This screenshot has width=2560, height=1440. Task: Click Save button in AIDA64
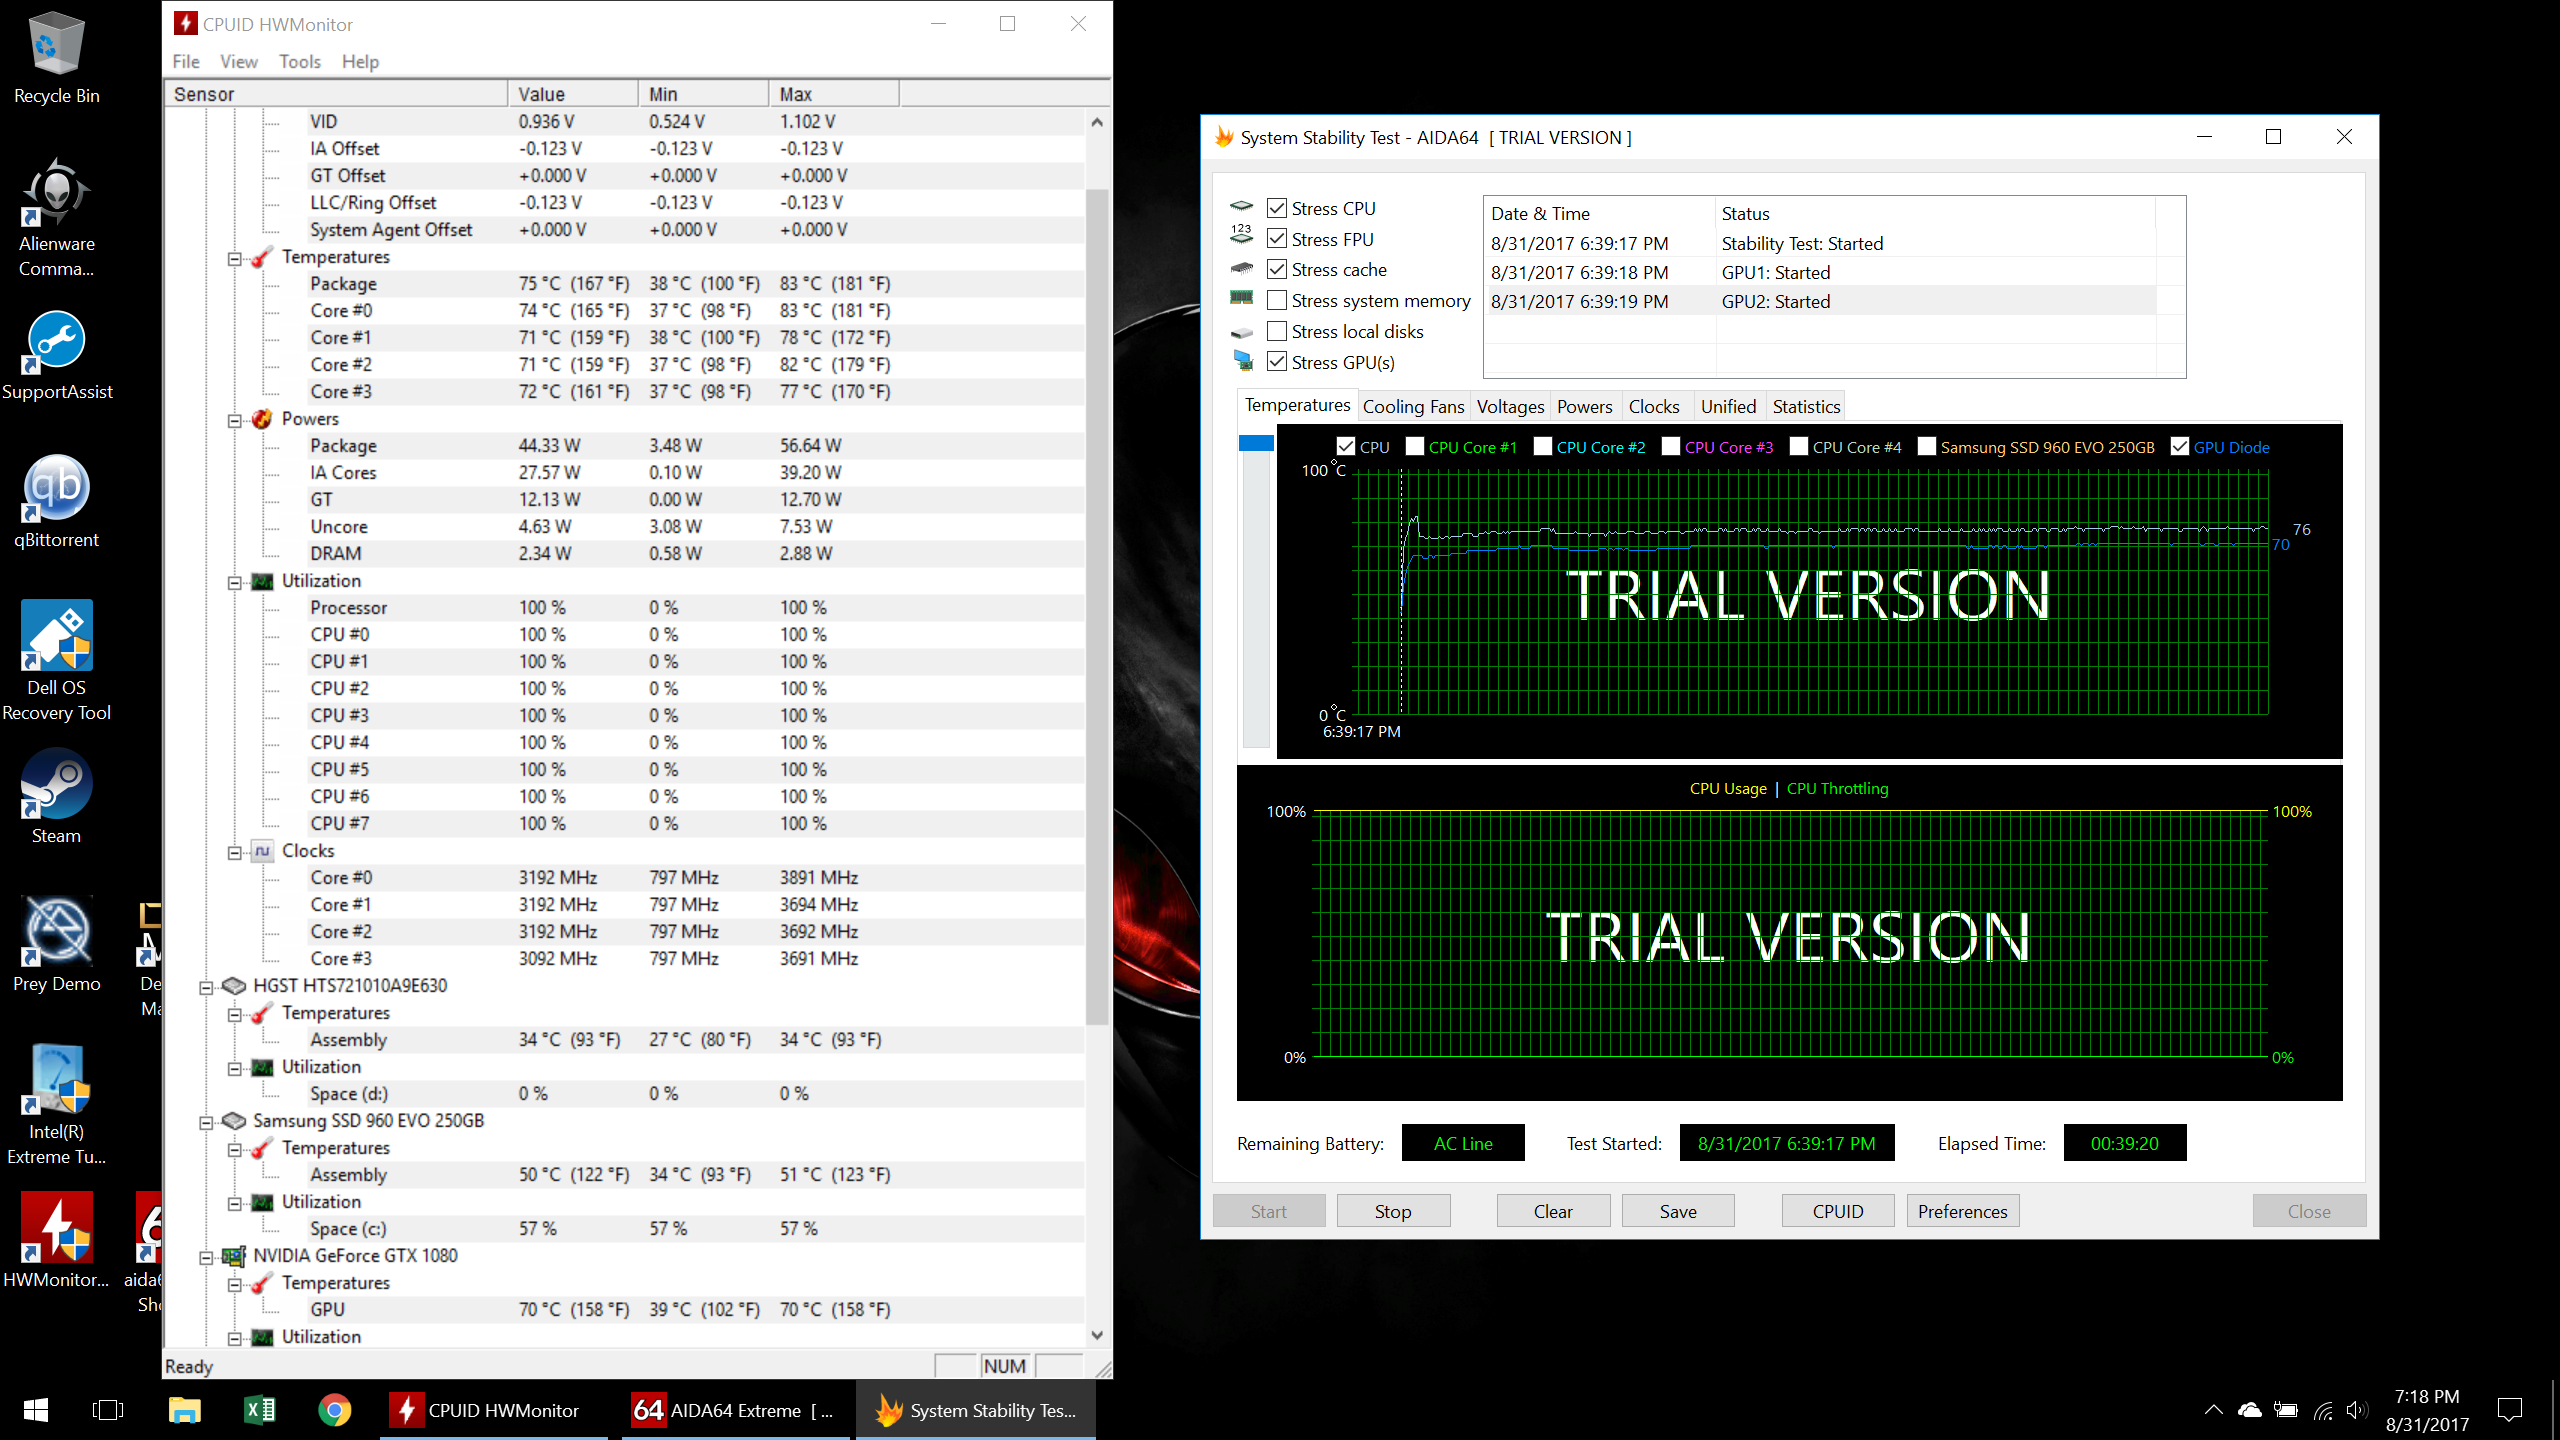1678,1211
